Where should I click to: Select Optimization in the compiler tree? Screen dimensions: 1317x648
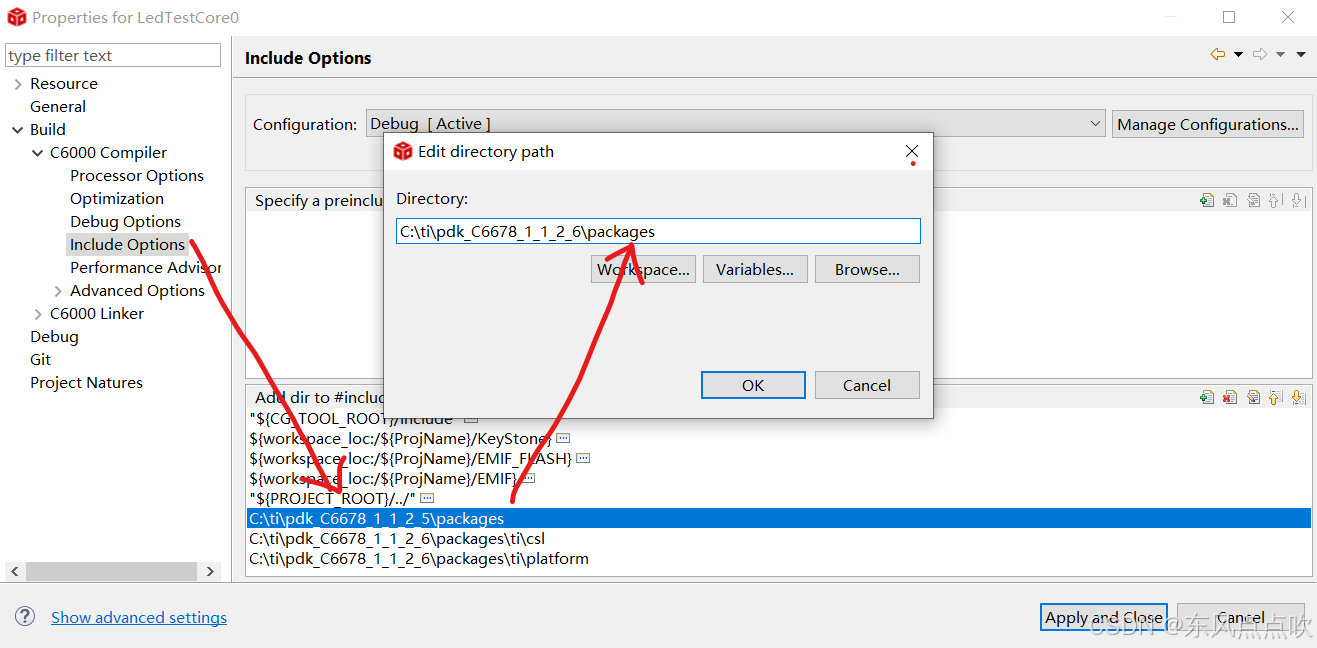117,198
